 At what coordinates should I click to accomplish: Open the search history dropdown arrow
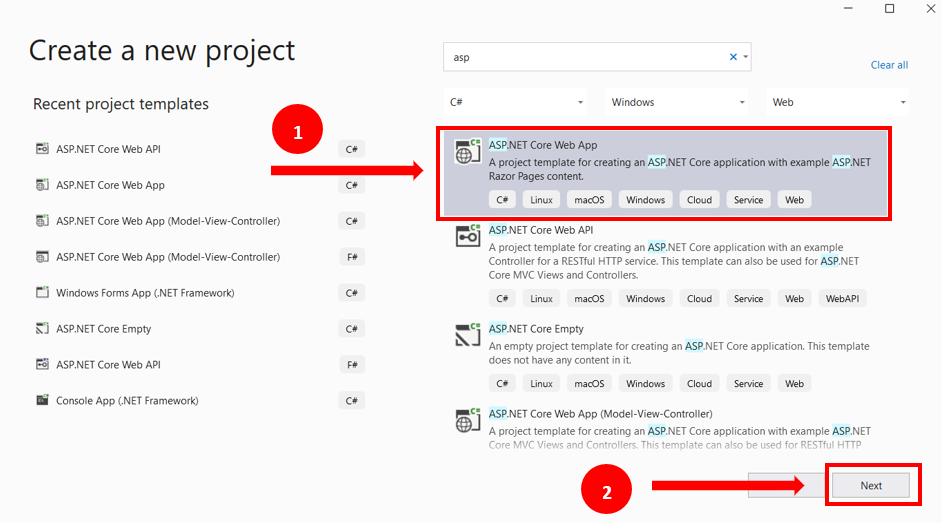point(746,57)
